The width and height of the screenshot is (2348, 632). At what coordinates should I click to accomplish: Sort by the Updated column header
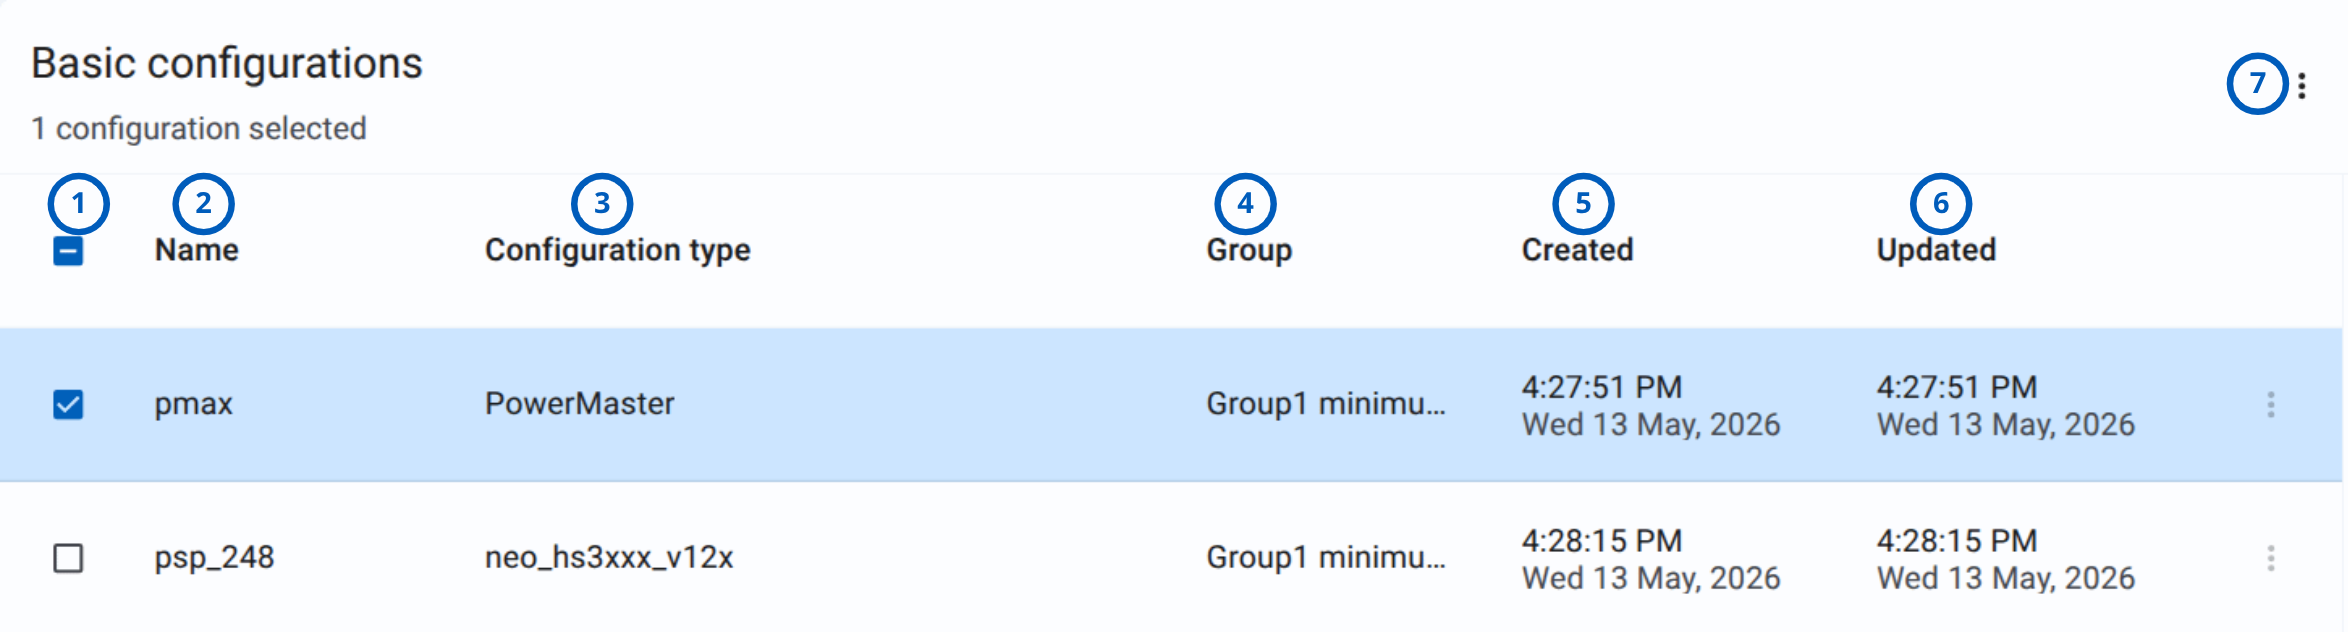(1936, 250)
